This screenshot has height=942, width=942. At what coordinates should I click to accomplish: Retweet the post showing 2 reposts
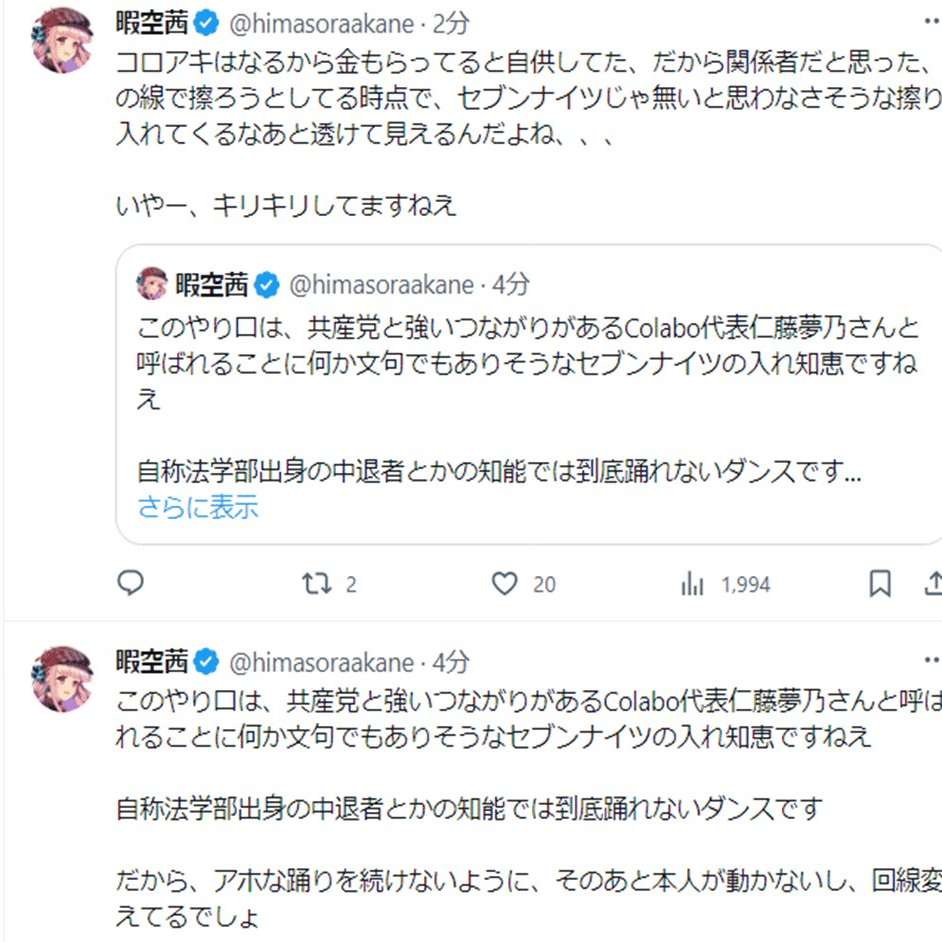tap(318, 584)
